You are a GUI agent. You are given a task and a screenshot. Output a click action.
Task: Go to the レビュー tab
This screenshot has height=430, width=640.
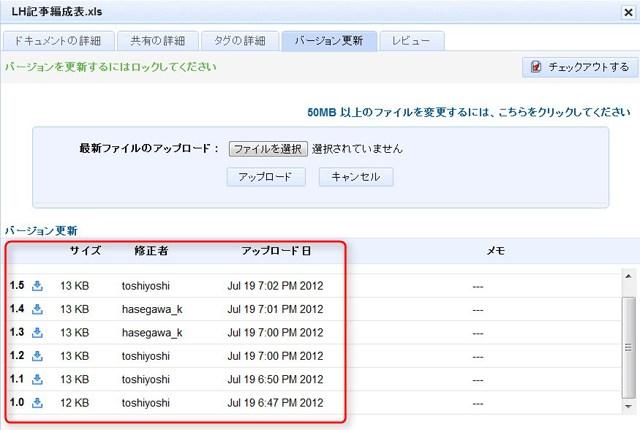coord(412,41)
